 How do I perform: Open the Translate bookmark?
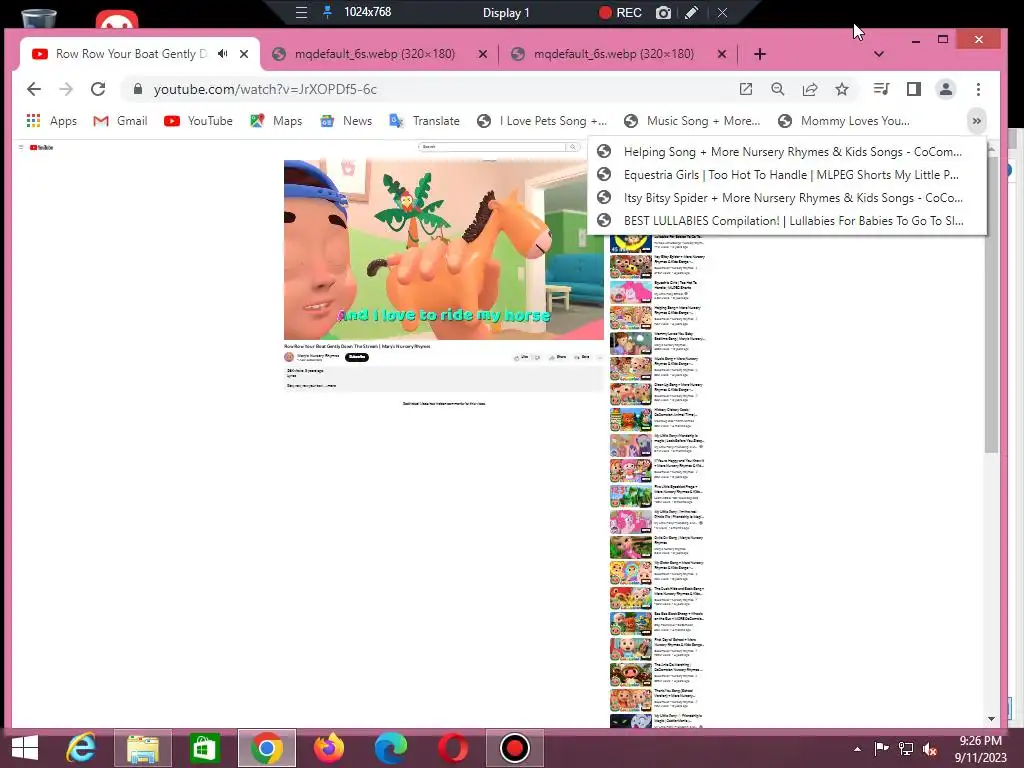point(425,121)
